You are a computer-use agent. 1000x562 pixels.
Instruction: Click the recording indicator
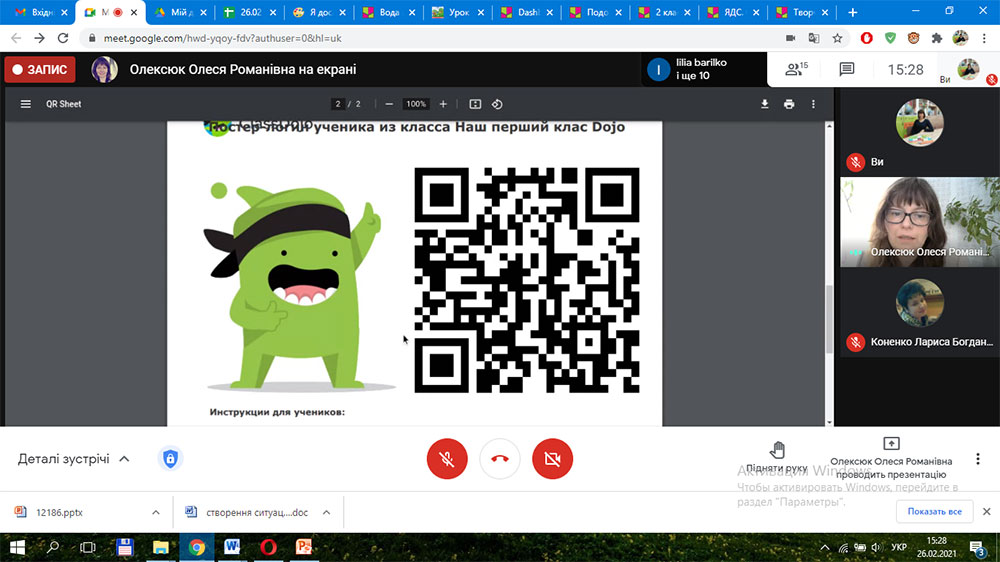[40, 70]
